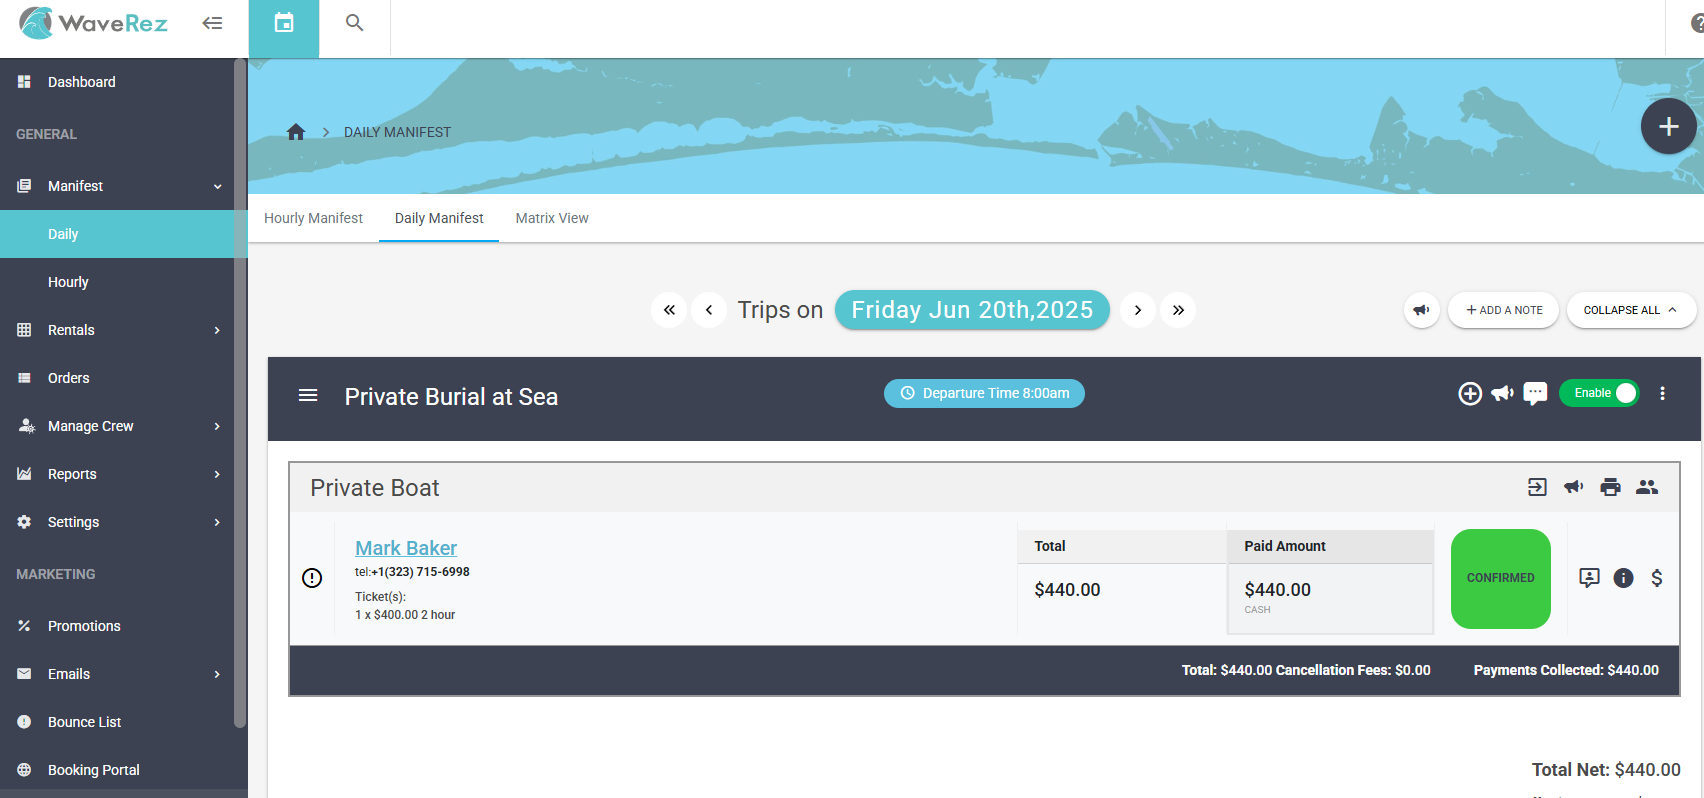
Task: Click the home icon in the breadcrumb
Action: click(x=296, y=132)
